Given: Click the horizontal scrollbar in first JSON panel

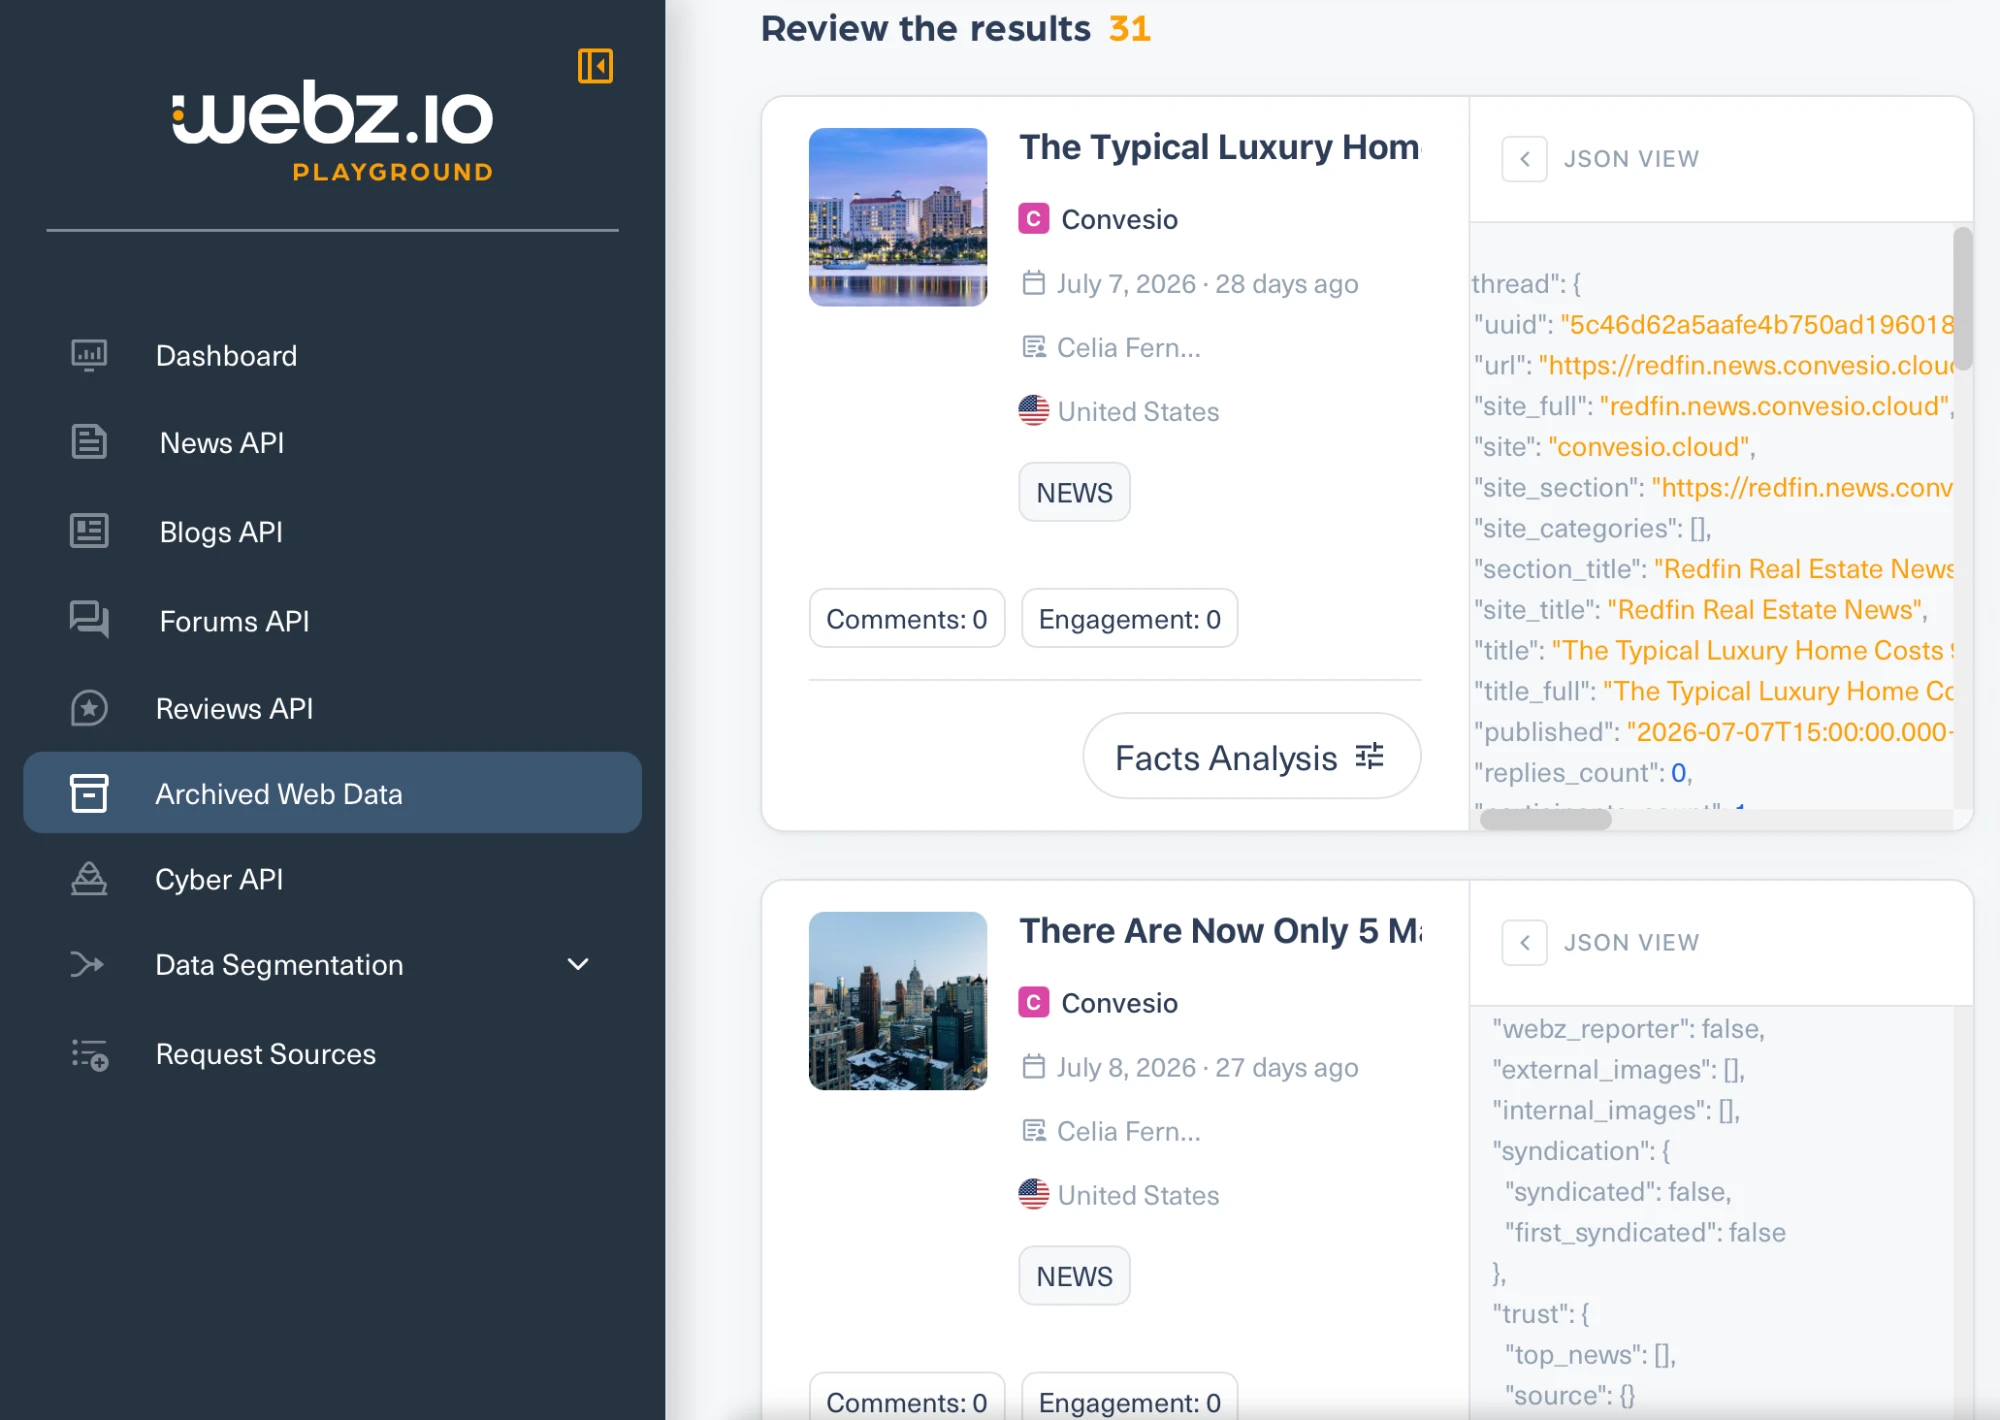Looking at the screenshot, I should [x=1546, y=820].
